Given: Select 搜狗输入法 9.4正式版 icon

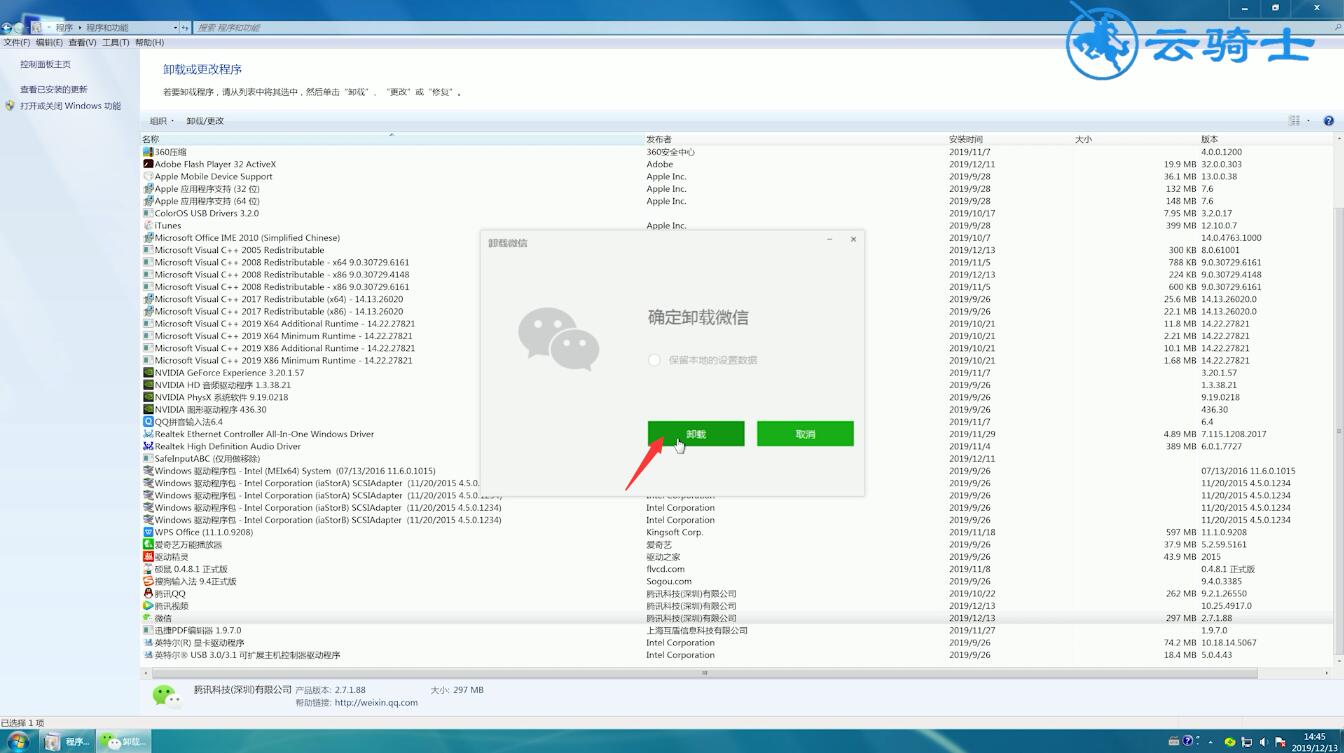Looking at the screenshot, I should 148,581.
